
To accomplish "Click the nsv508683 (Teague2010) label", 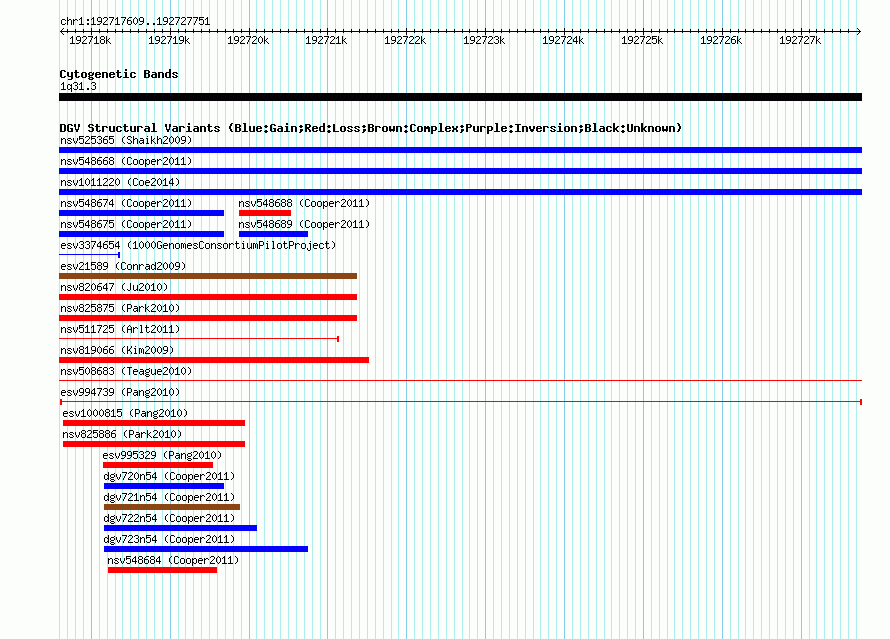I will 126,371.
